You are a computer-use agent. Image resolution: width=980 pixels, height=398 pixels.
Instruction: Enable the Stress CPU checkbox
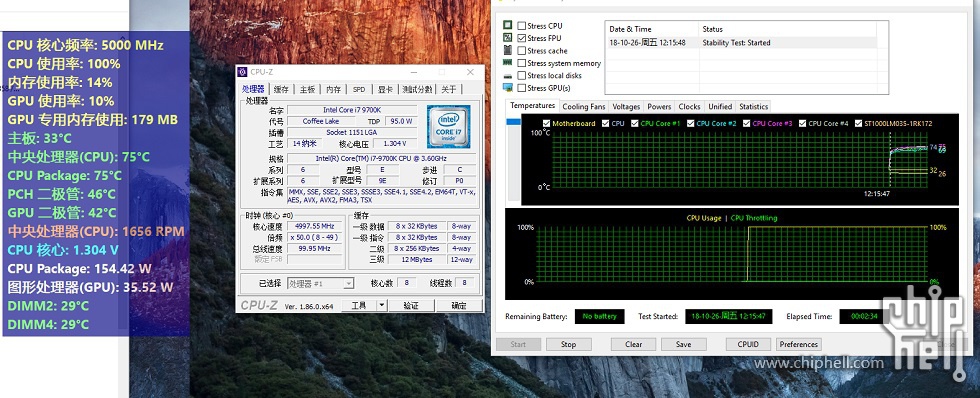pos(521,26)
